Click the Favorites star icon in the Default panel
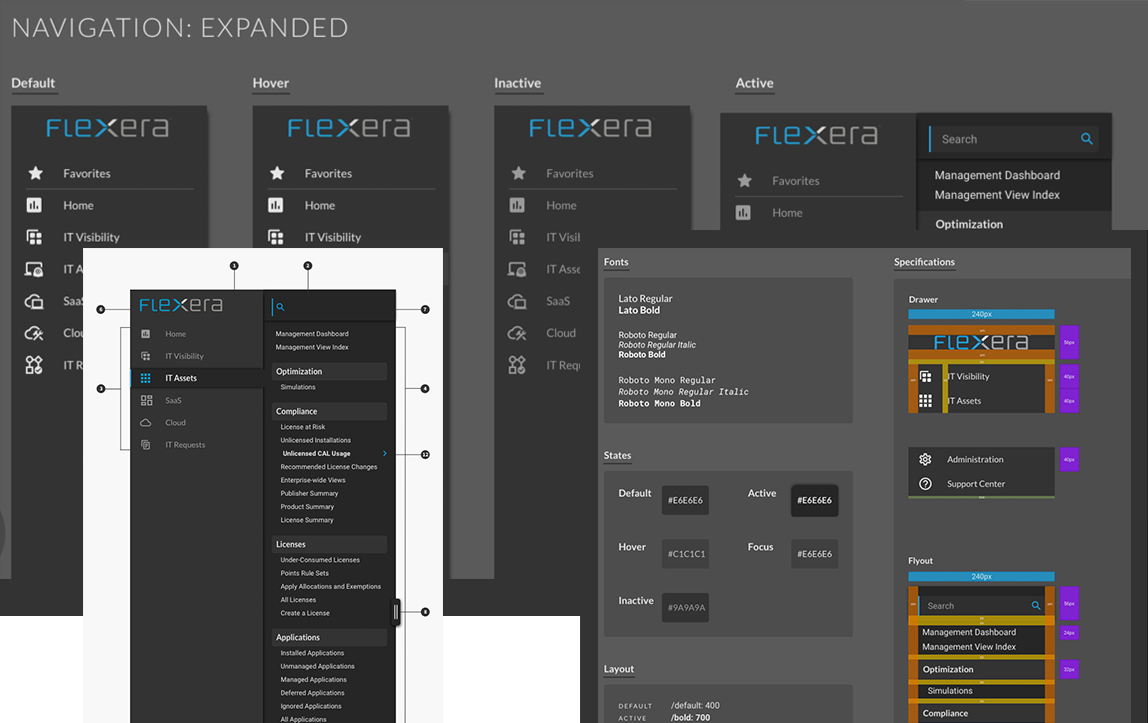 point(35,173)
